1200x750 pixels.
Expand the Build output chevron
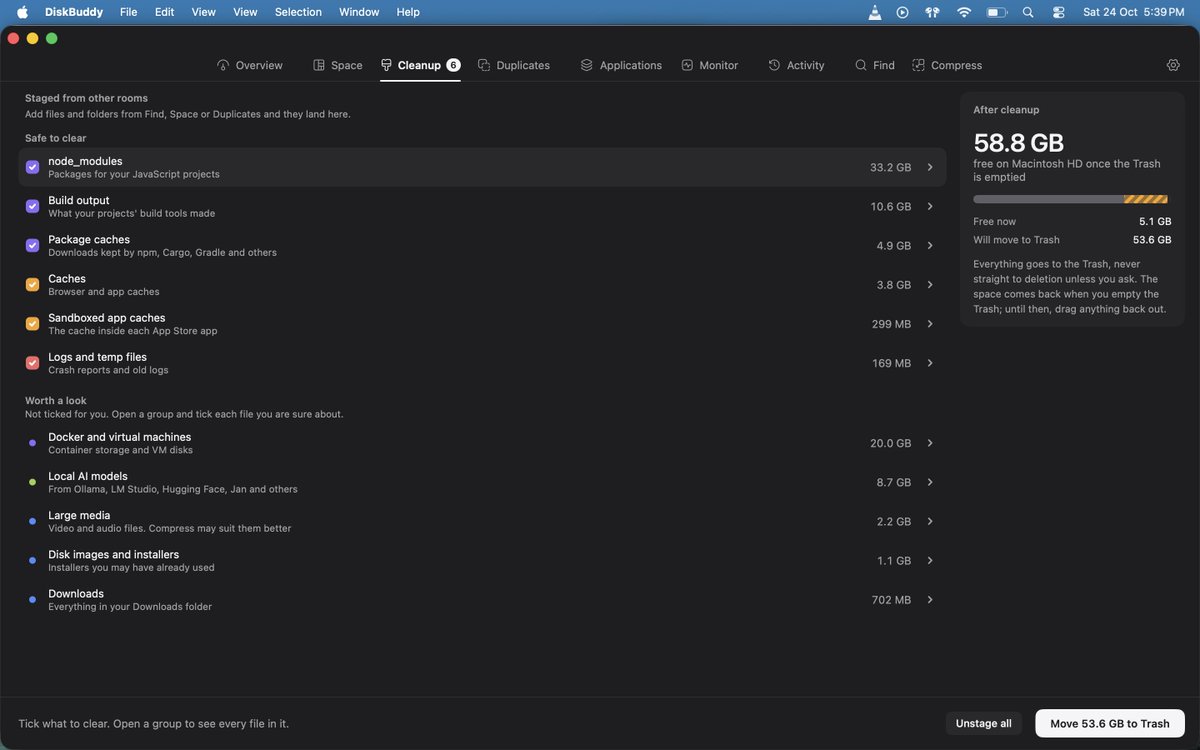[930, 206]
